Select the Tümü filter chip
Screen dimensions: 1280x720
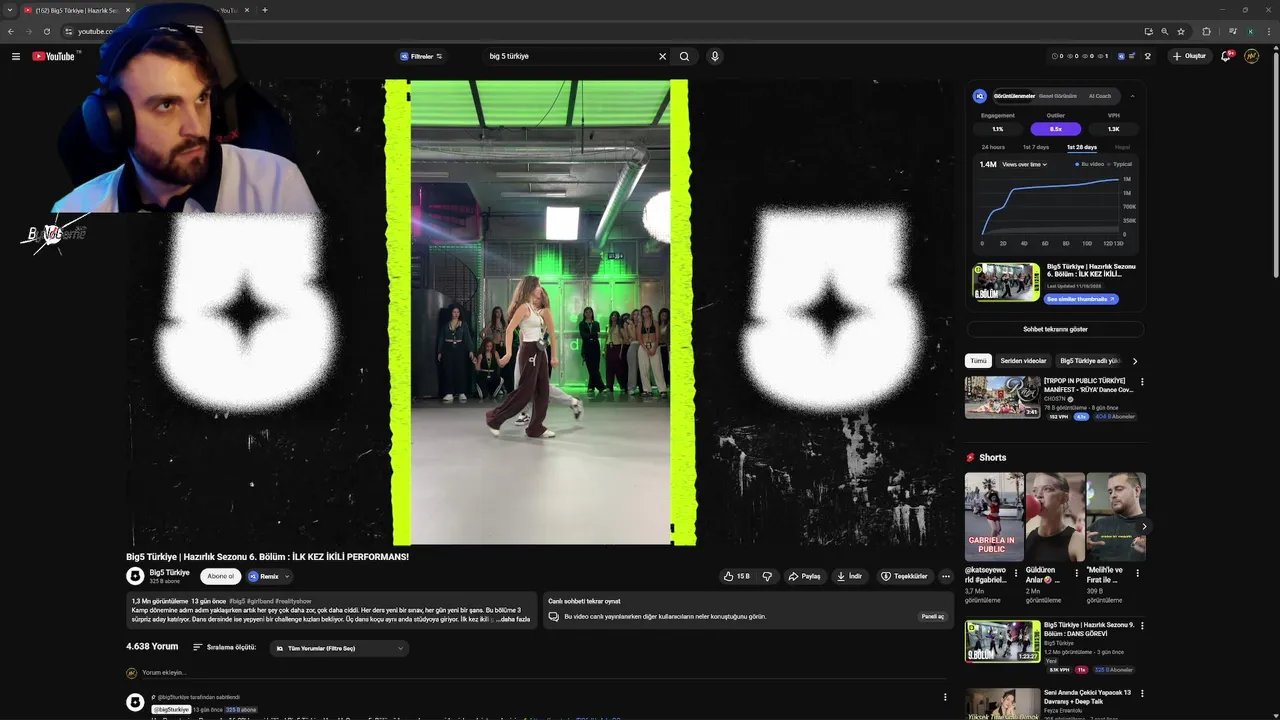[978, 361]
